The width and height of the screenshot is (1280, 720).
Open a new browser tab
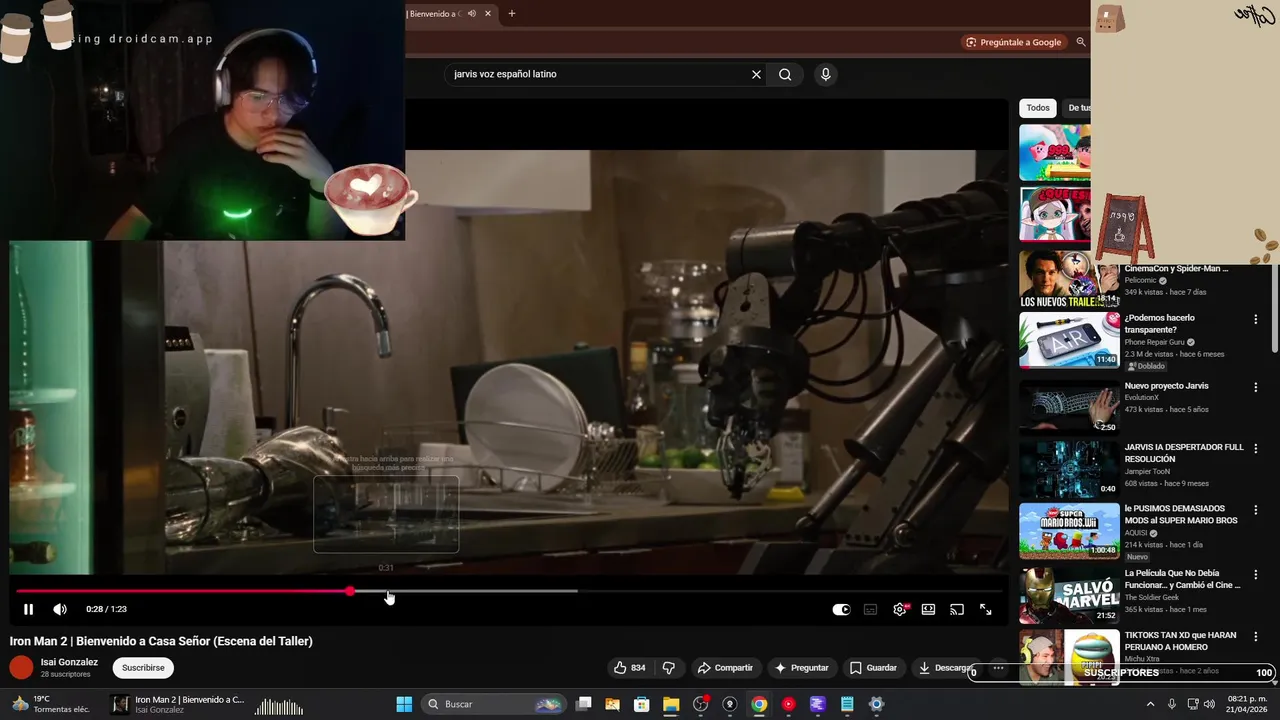point(511,14)
